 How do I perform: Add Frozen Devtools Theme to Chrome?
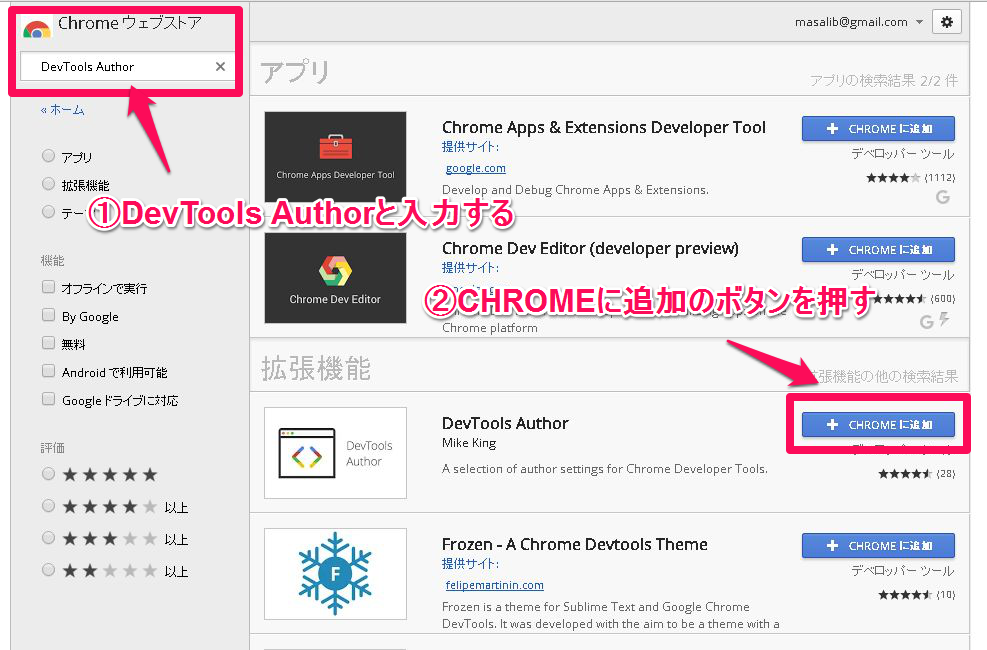878,546
